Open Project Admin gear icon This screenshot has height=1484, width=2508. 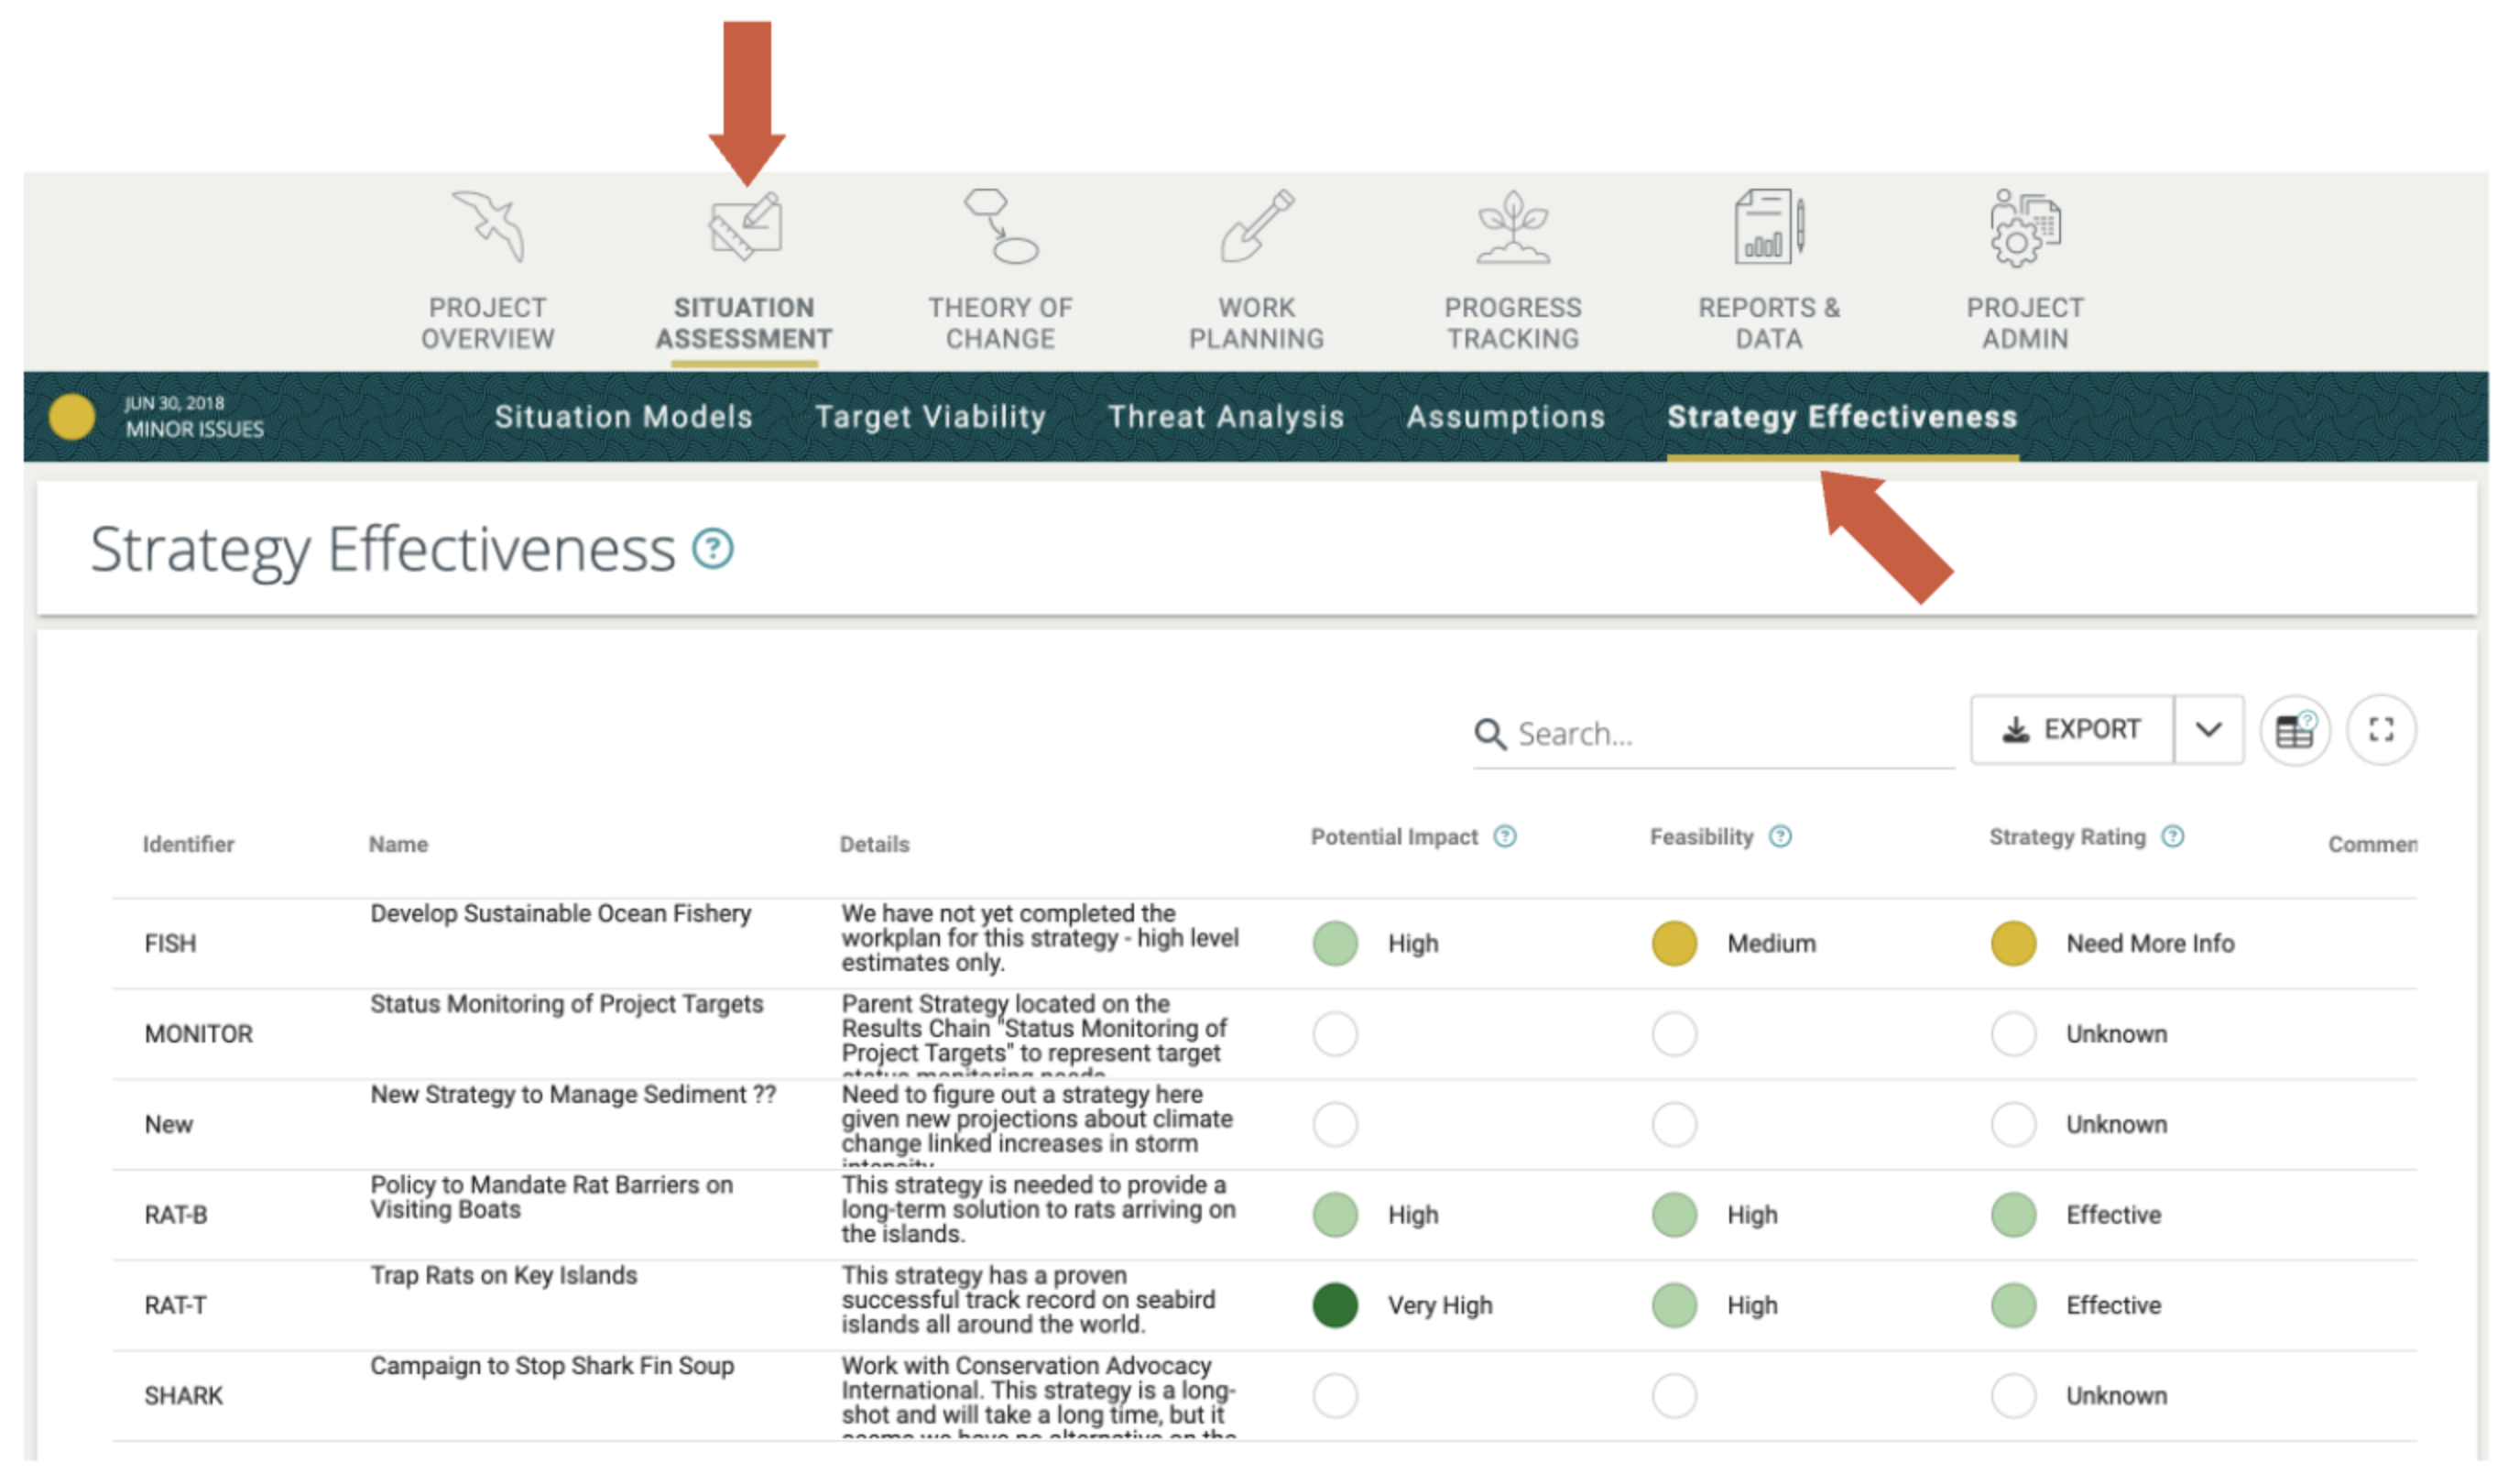coord(2024,228)
